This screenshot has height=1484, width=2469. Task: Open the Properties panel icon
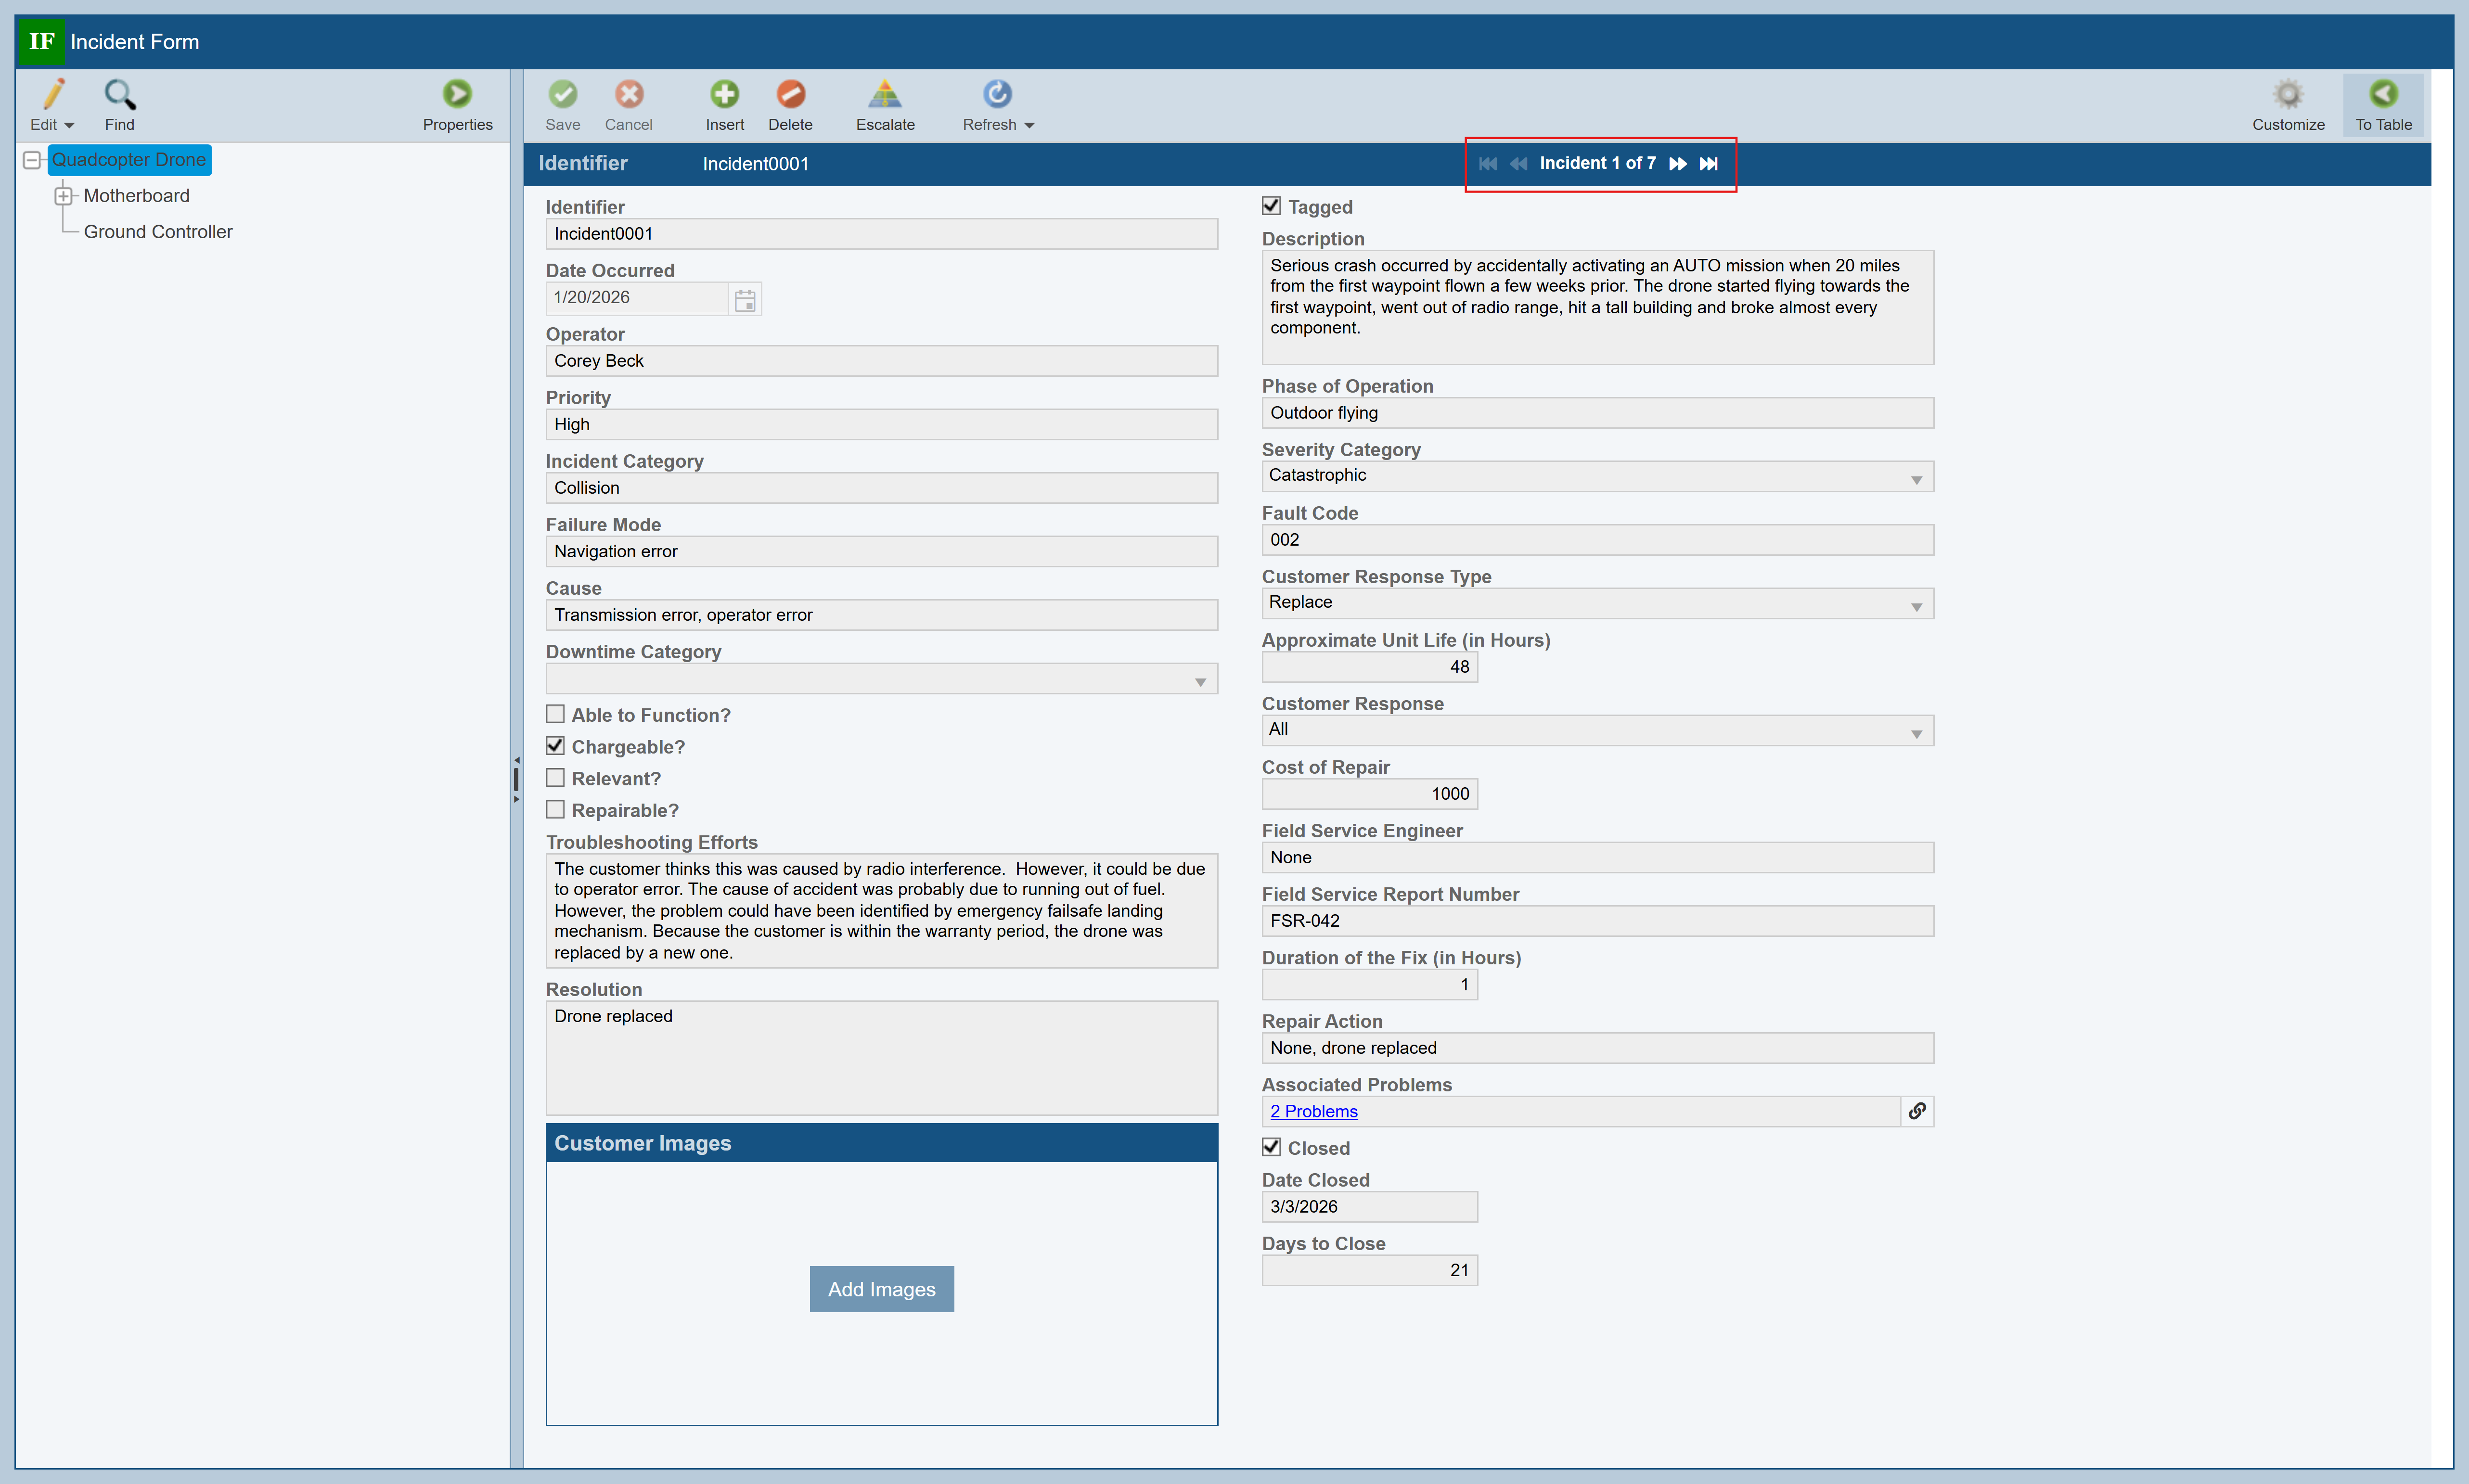[457, 95]
